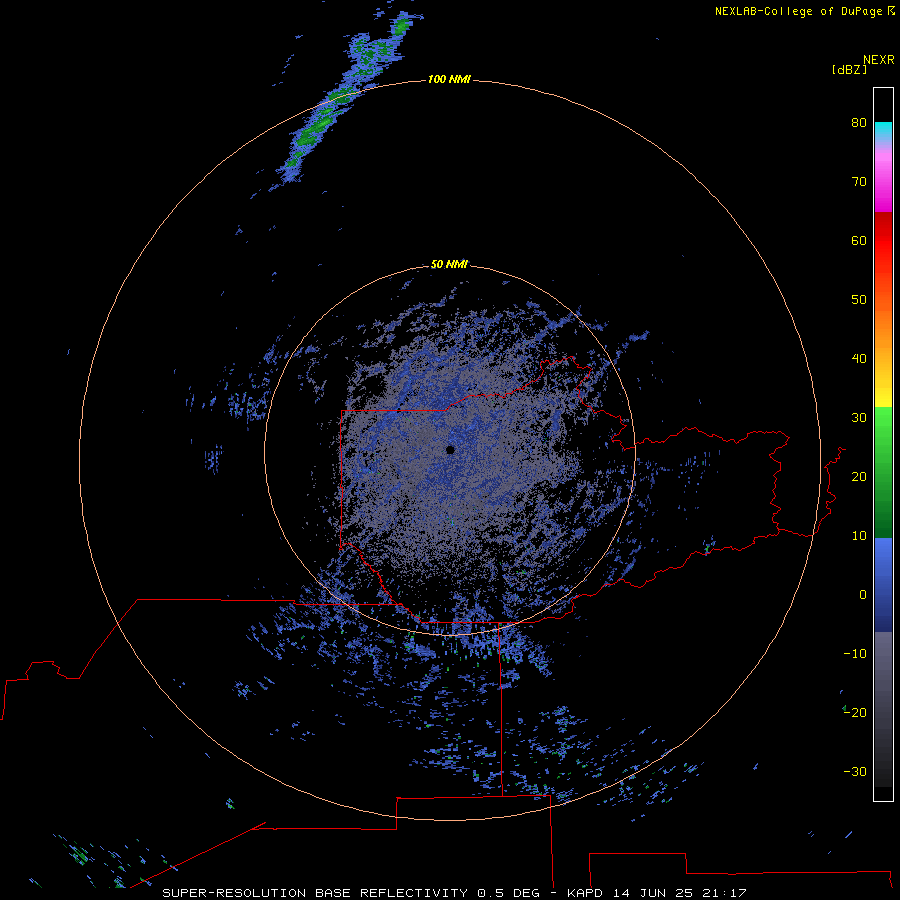Image resolution: width=900 pixels, height=900 pixels.
Task: Click the 80 value on dBZ scale
Action: point(859,122)
